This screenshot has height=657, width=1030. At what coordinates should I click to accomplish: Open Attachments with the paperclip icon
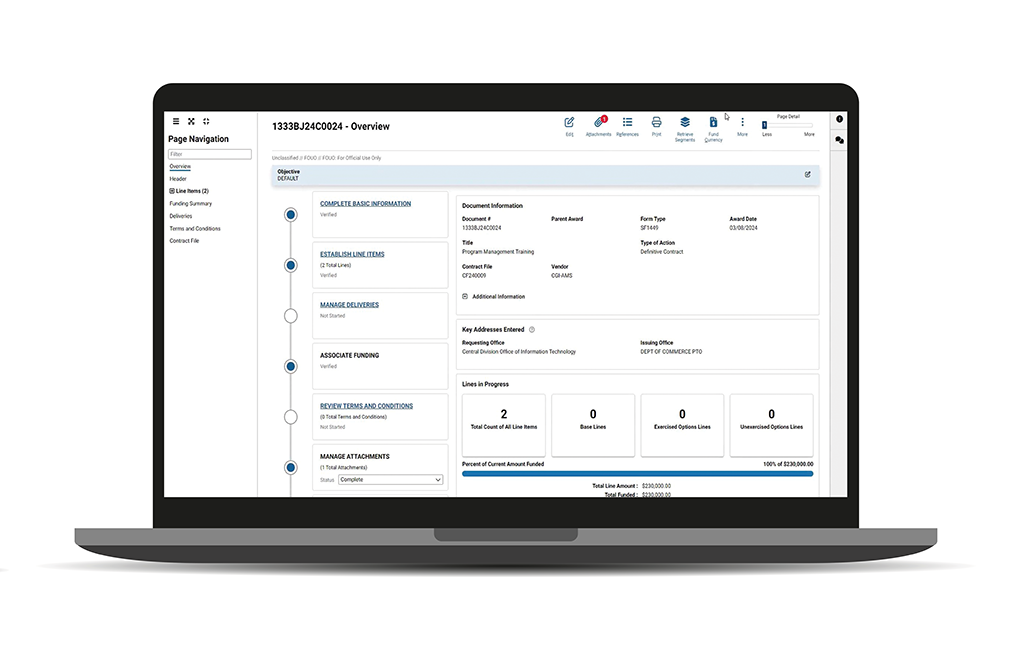599,122
